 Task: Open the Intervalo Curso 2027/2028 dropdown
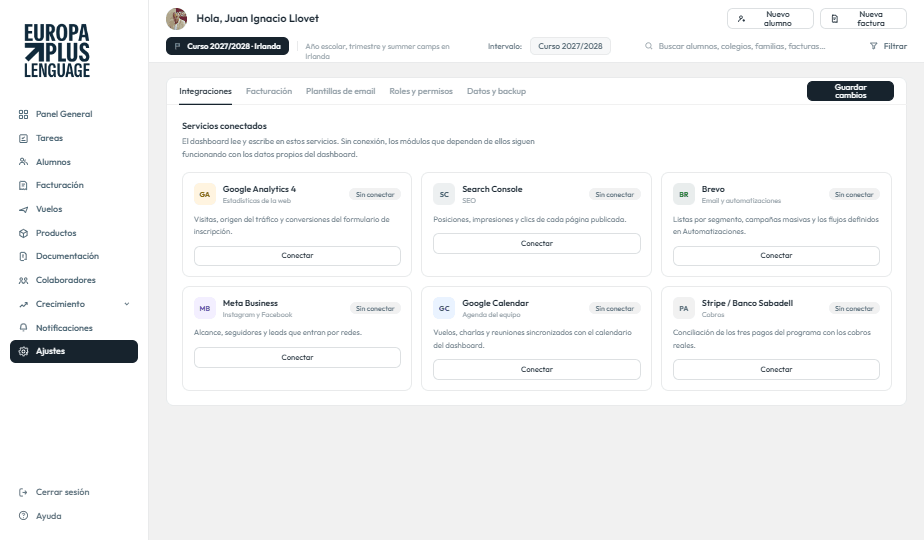point(570,46)
